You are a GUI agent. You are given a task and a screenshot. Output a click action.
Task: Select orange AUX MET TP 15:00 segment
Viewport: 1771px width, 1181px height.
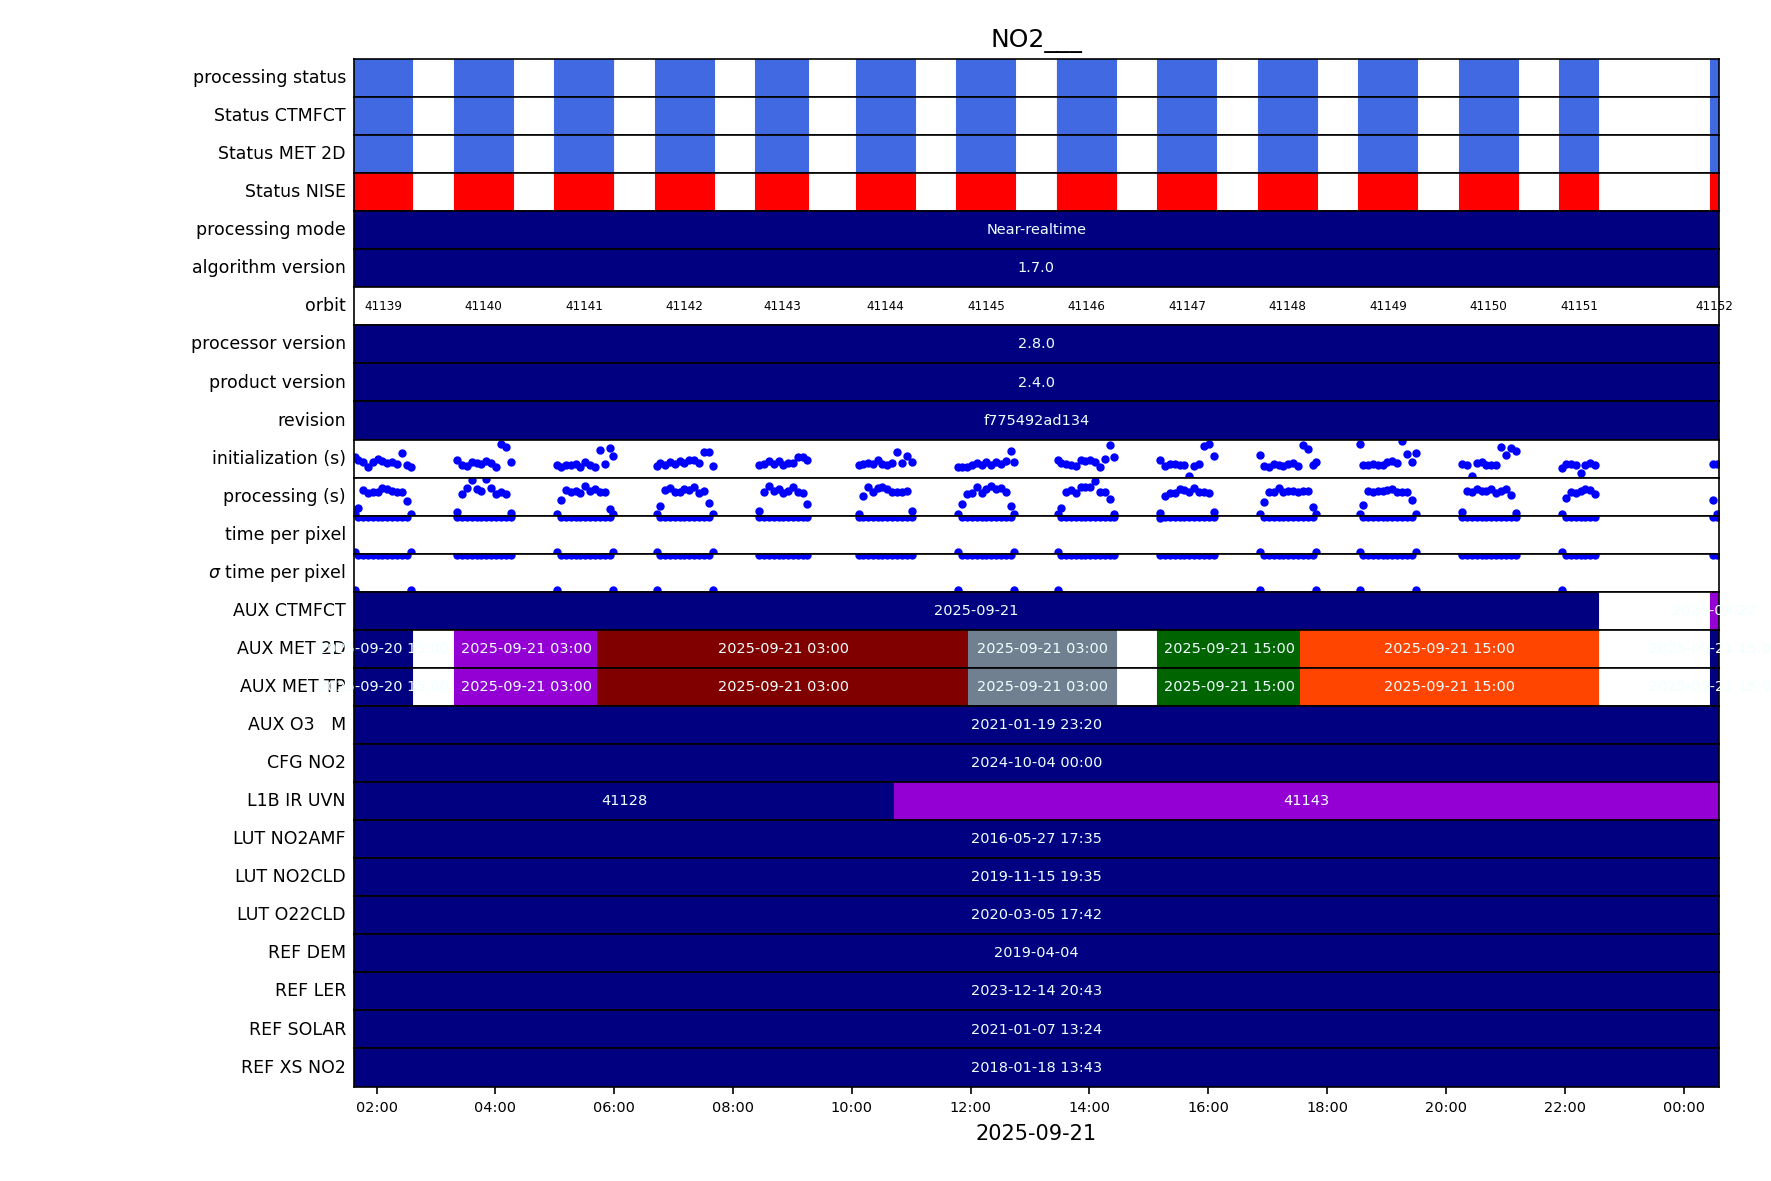(x=1448, y=687)
